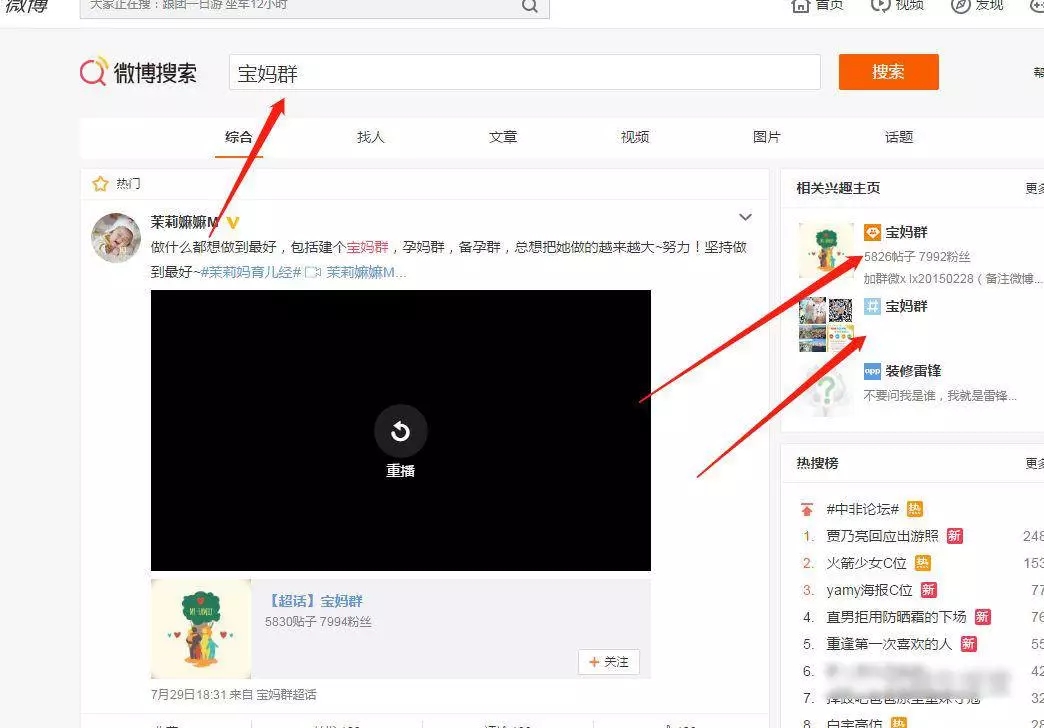Viewport: 1044px width, 728px height.
Task: Click the question-mark avatar for 装修雷锋
Action: (826, 391)
